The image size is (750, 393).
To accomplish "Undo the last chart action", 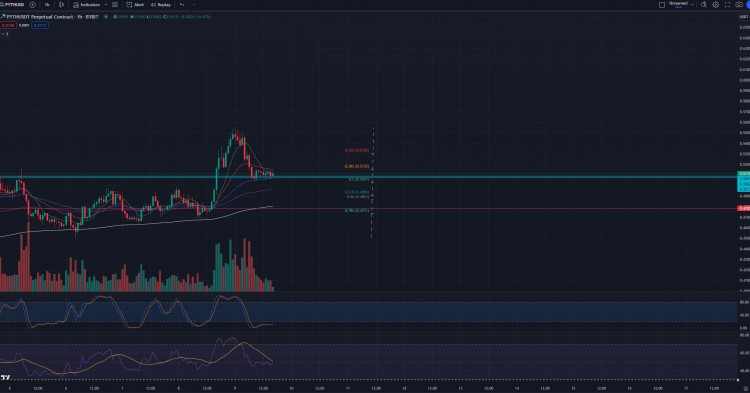I will click(182, 4).
